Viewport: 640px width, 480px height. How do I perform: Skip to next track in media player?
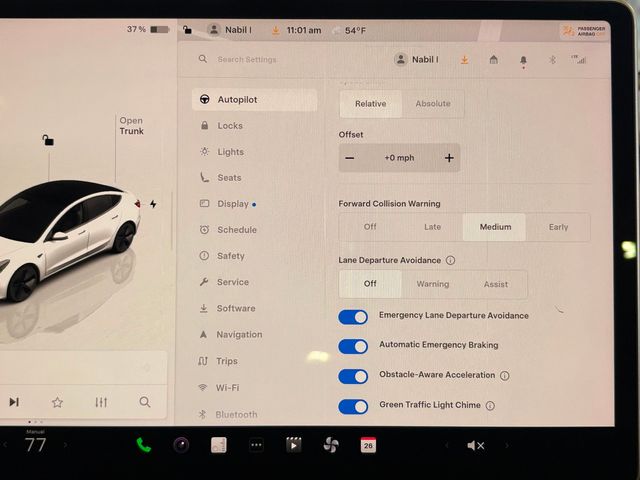tap(14, 402)
